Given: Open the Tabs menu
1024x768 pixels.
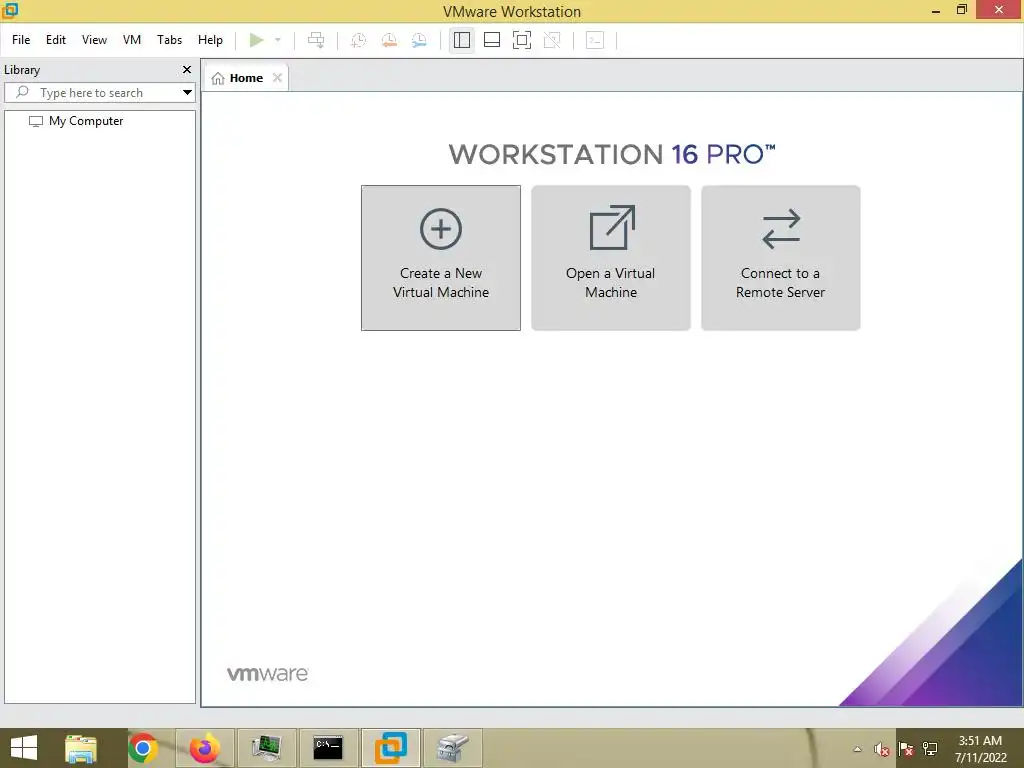Looking at the screenshot, I should (169, 40).
